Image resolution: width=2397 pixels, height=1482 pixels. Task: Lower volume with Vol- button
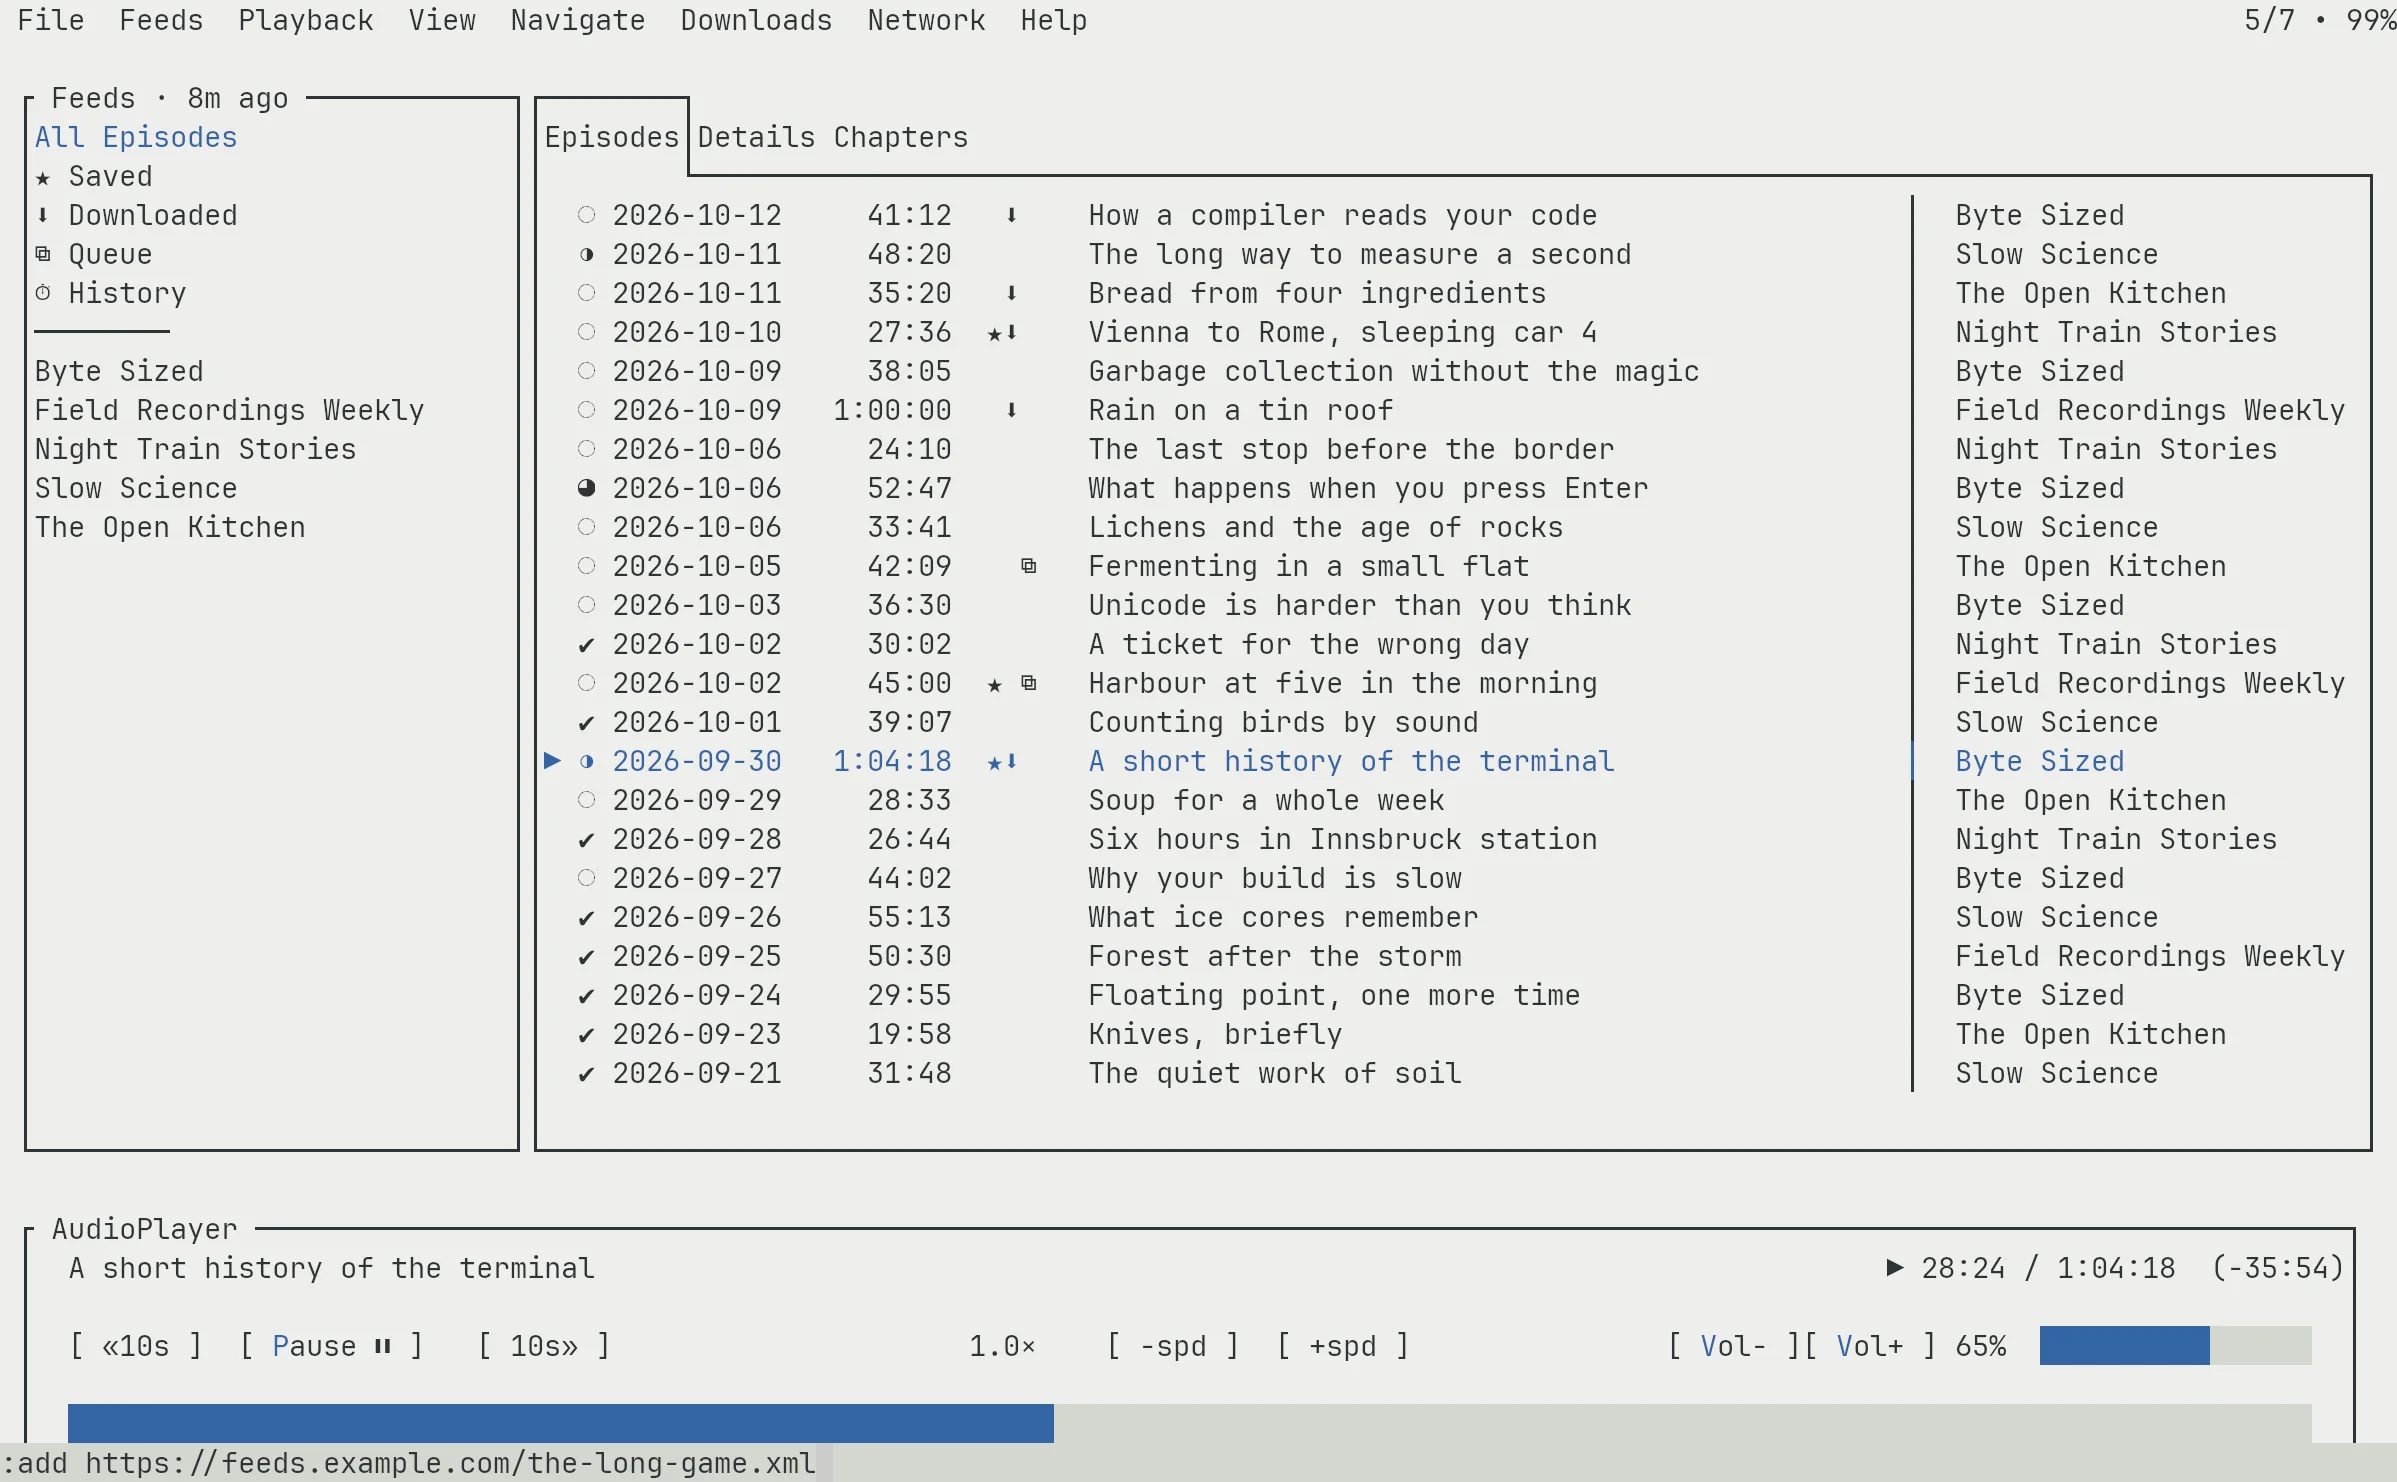[1734, 1347]
